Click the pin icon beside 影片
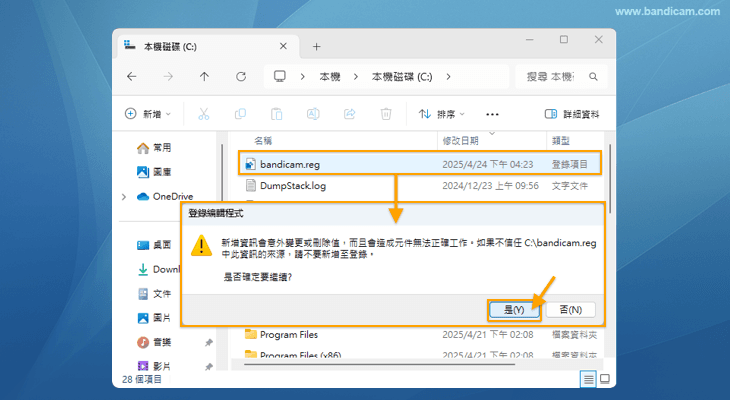Image resolution: width=730 pixels, height=400 pixels. [209, 366]
